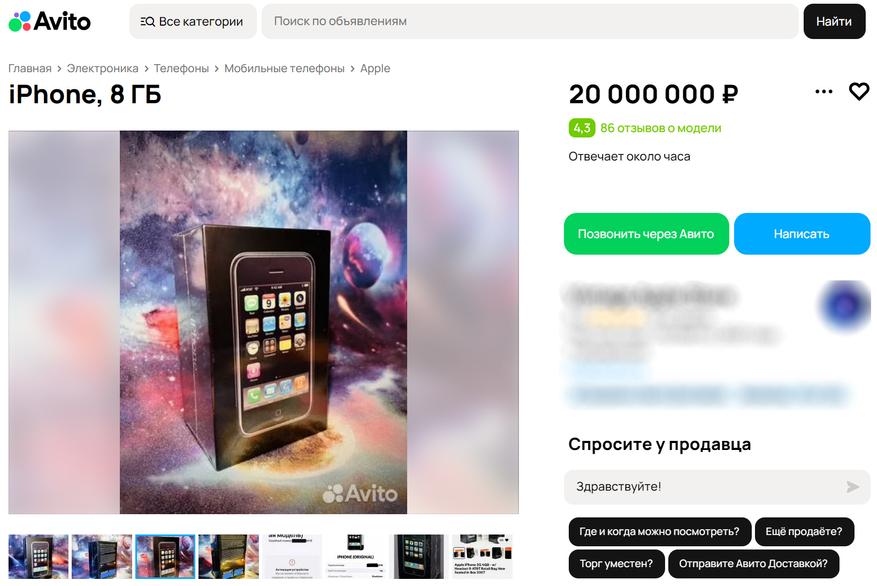The width and height of the screenshot is (877, 586).
Task: Open the last thumbnail with multiple boxes
Action: click(482, 556)
